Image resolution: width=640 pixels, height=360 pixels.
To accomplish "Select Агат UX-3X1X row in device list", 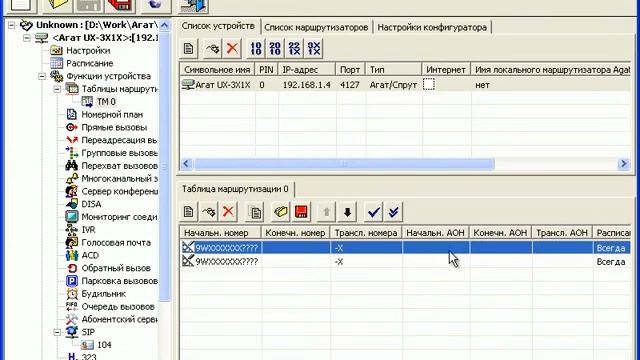I will point(405,84).
